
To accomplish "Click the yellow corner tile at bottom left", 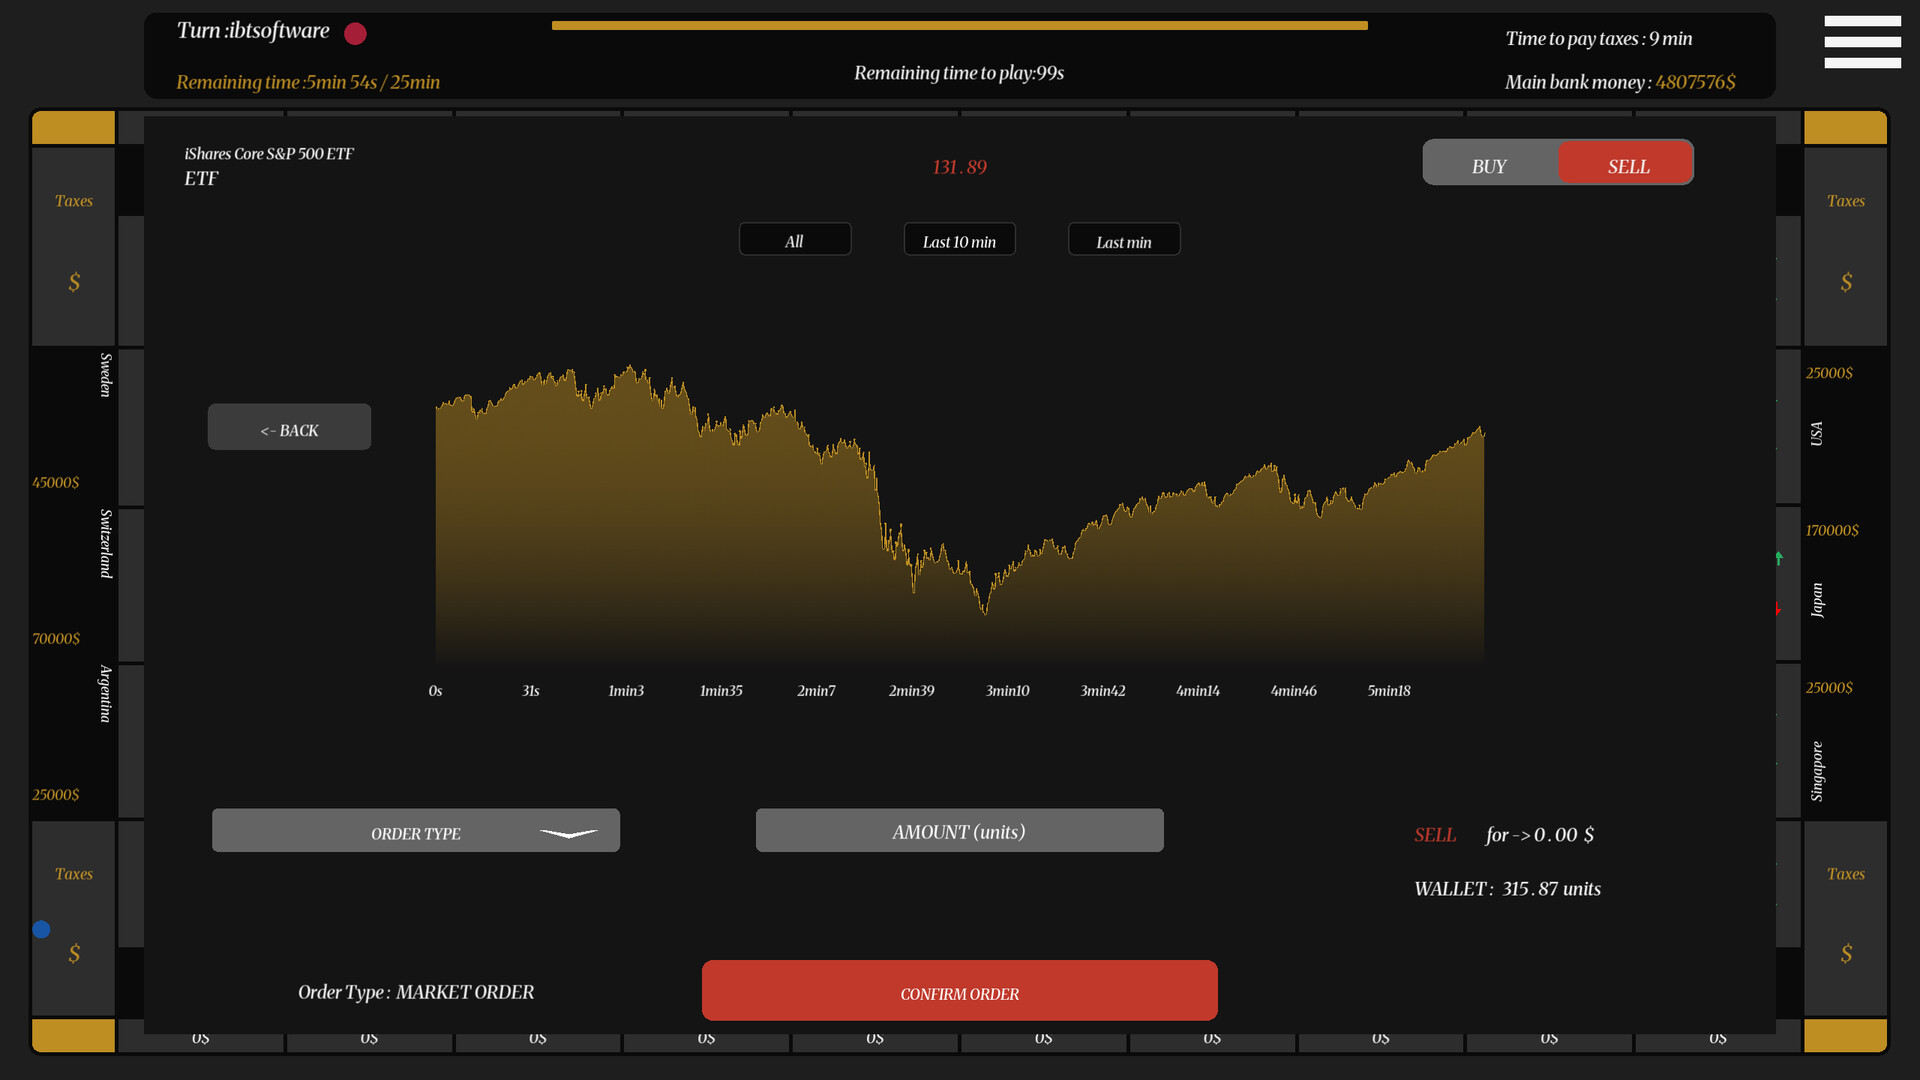I will pos(73,1035).
